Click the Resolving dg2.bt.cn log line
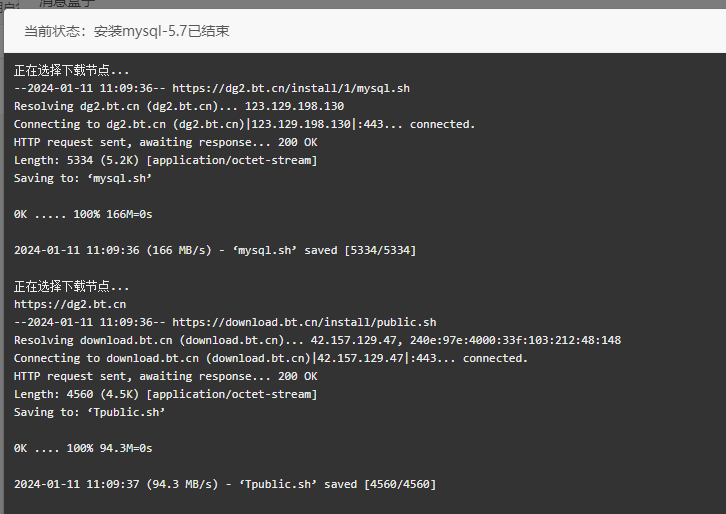This screenshot has width=726, height=514. coord(179,106)
